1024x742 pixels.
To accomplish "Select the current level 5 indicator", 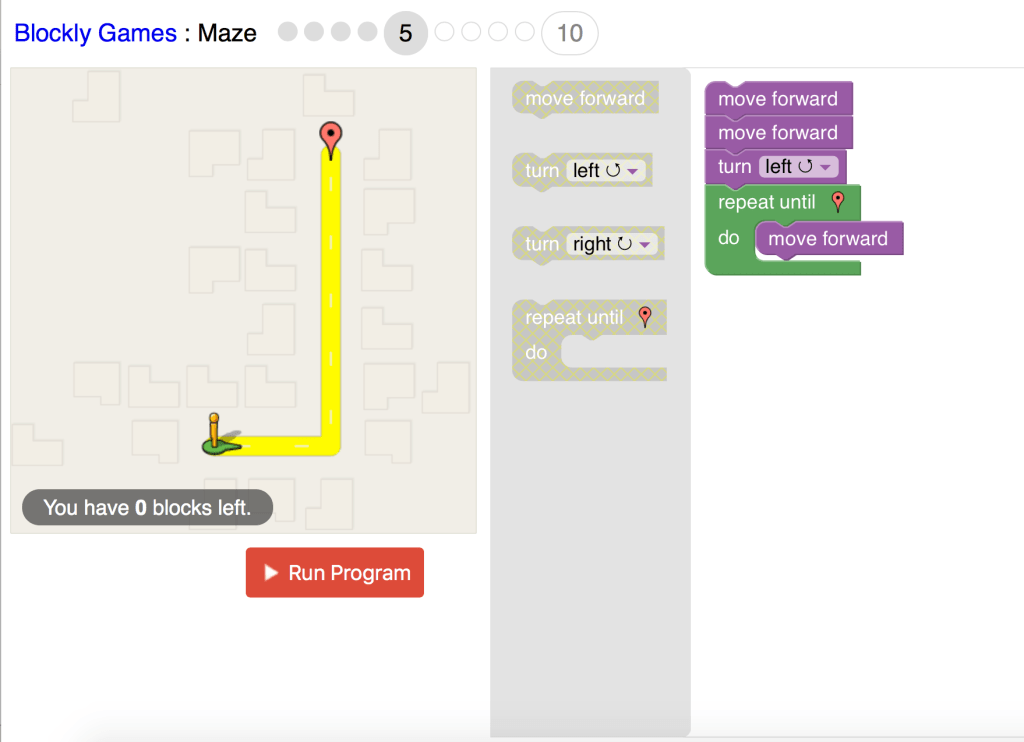I will (405, 33).
